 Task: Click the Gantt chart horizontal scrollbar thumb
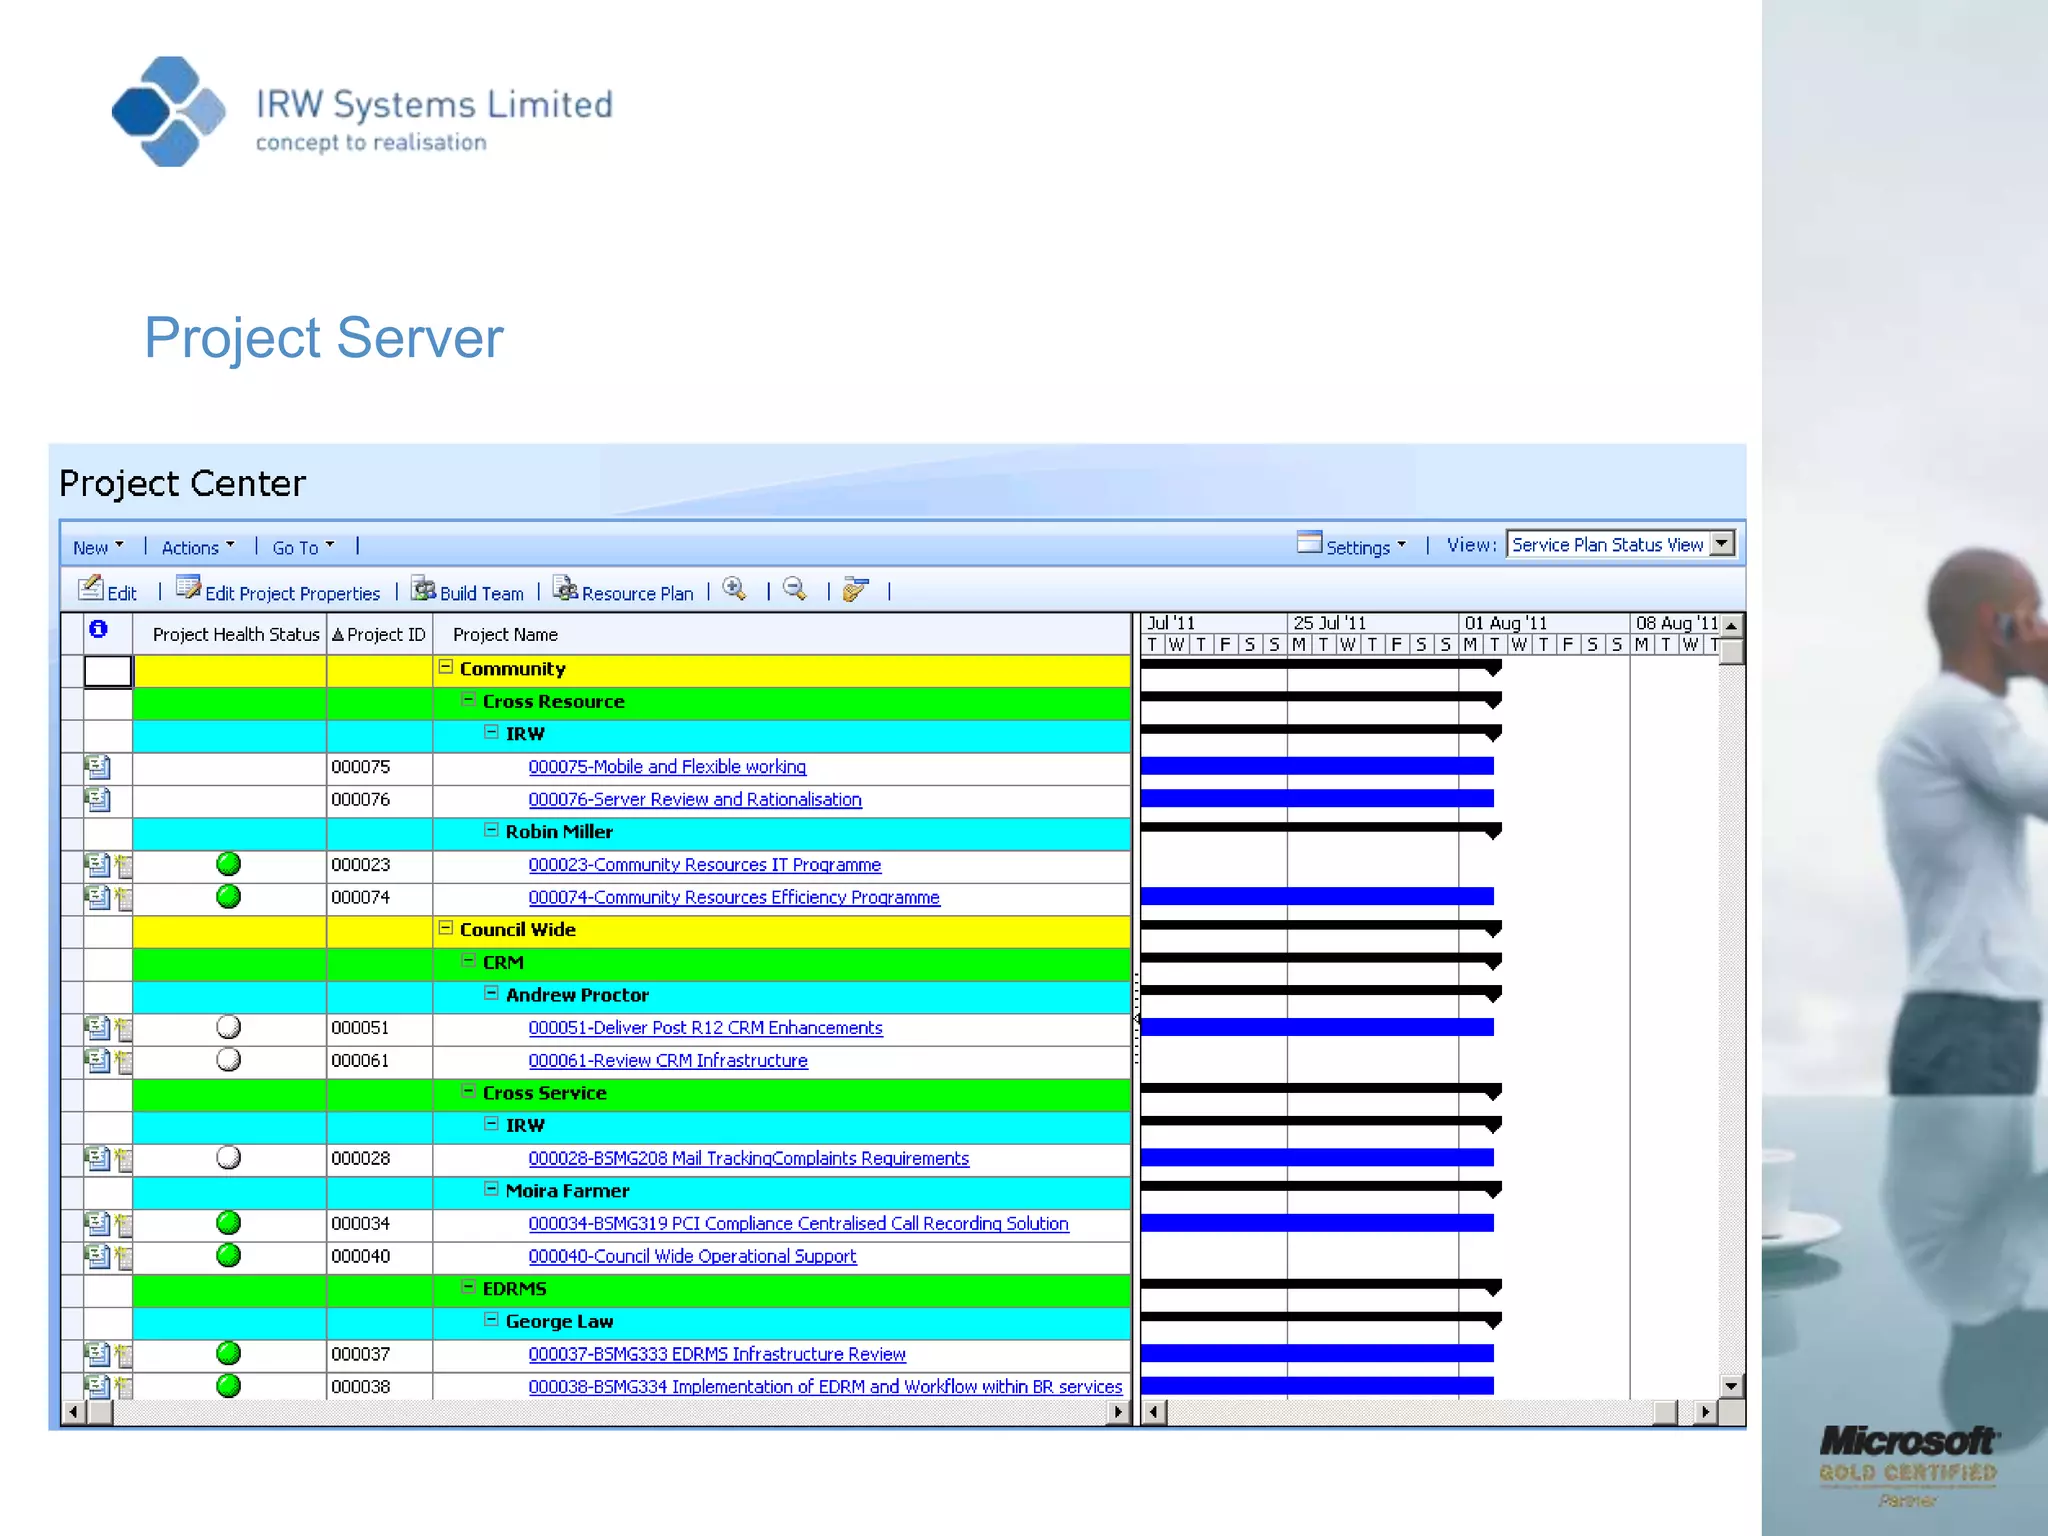[1665, 1412]
